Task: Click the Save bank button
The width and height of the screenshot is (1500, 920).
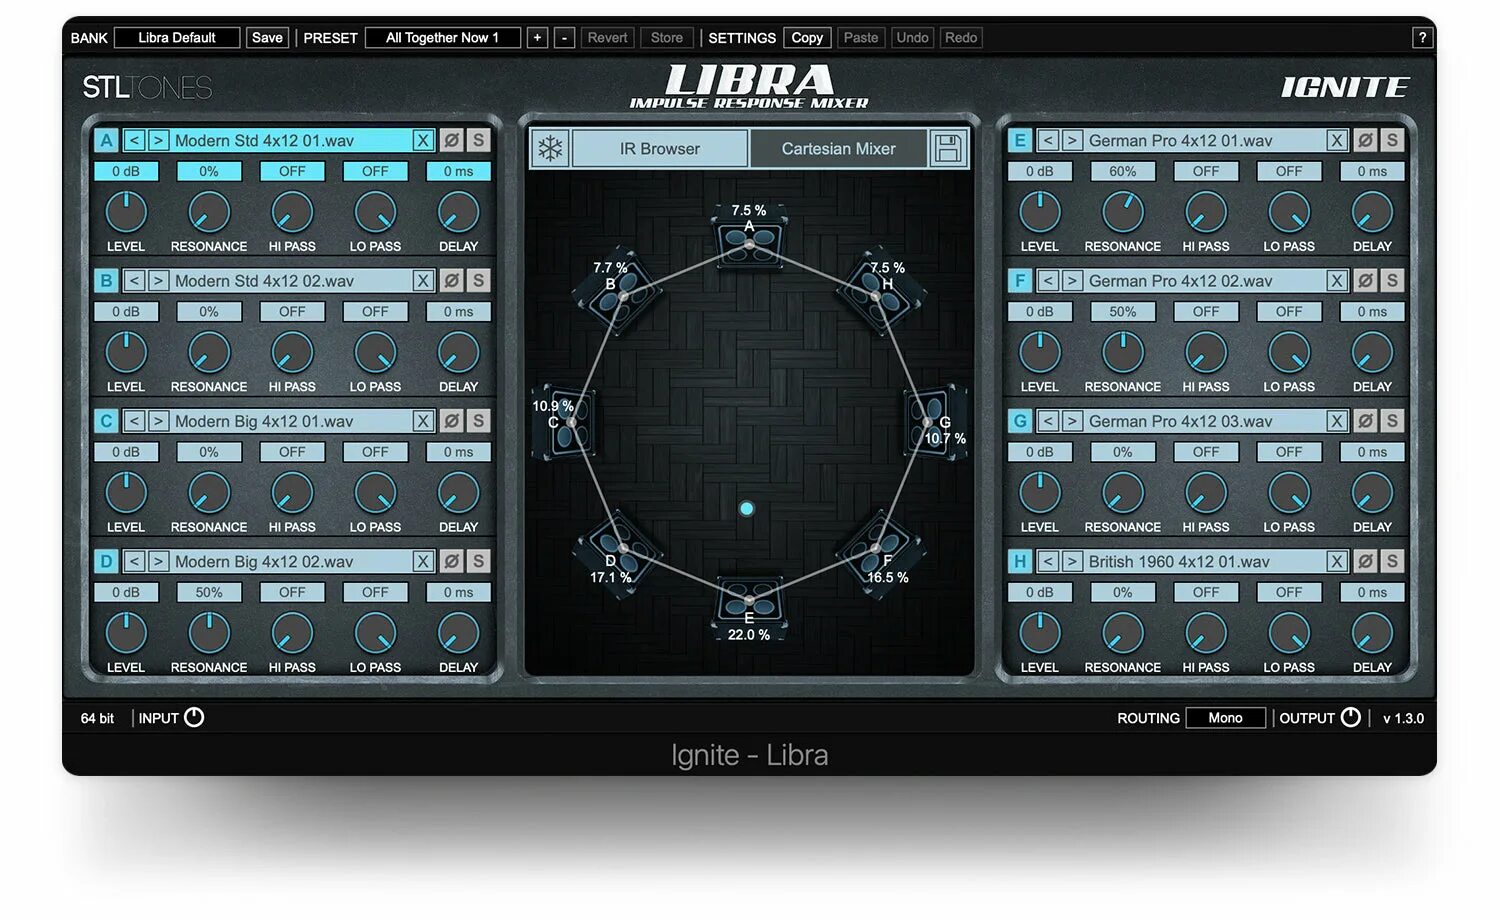Action: click(x=267, y=38)
